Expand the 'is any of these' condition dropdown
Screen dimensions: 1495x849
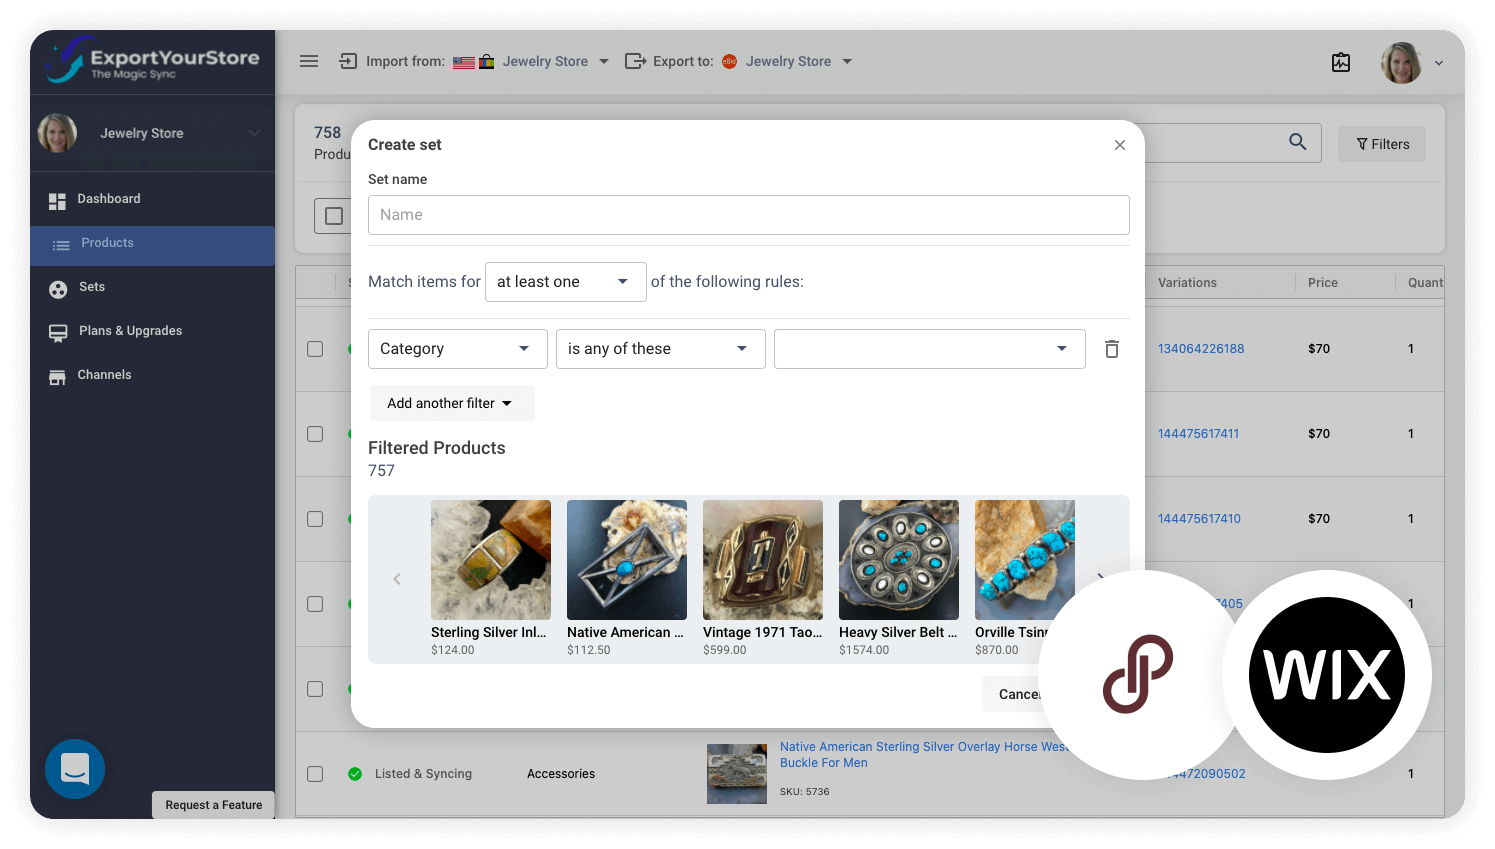pos(660,348)
